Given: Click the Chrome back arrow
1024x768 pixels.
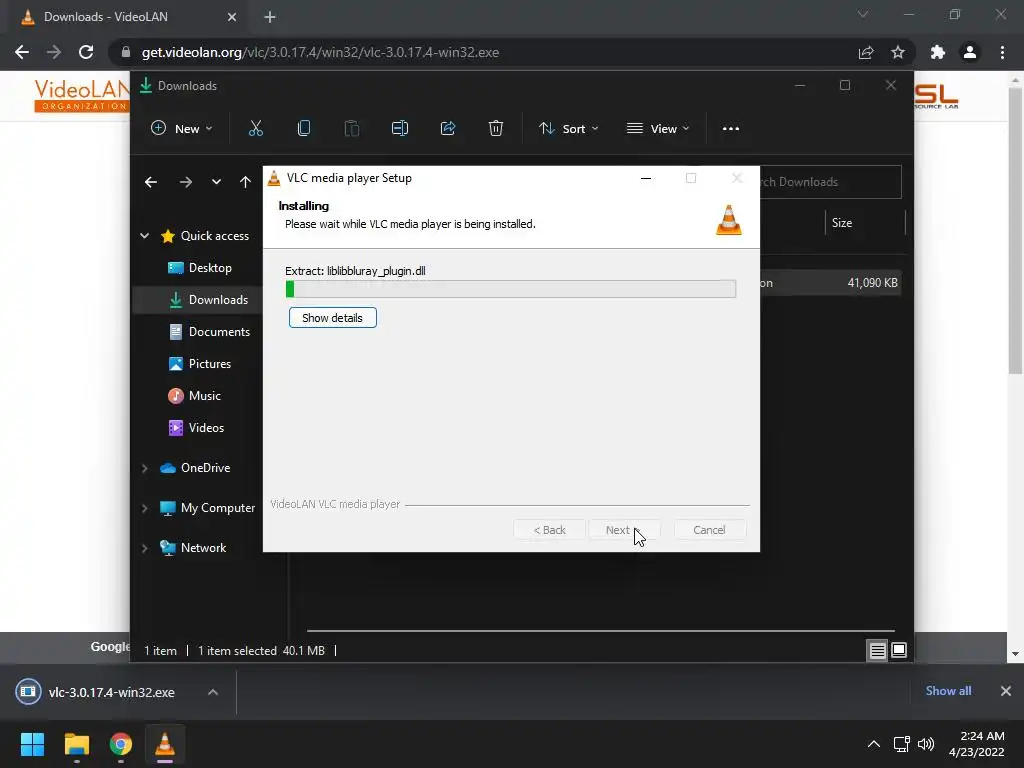Looking at the screenshot, I should pyautogui.click(x=22, y=52).
